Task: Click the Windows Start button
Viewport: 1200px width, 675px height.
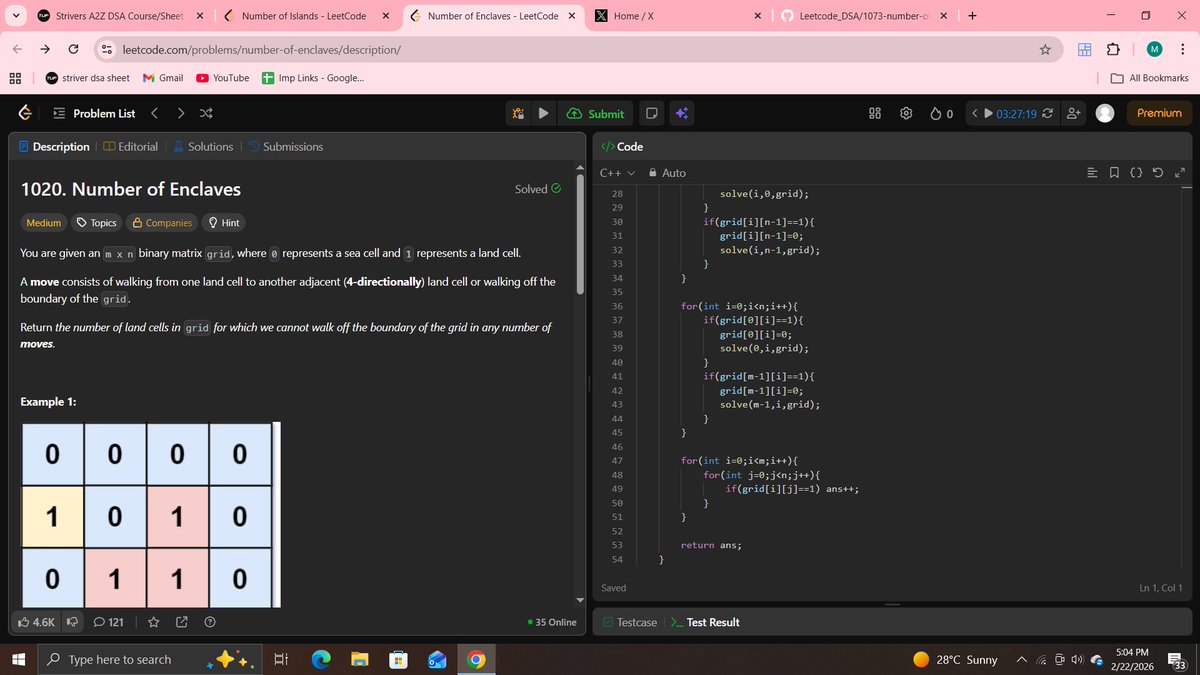Action: (x=17, y=659)
